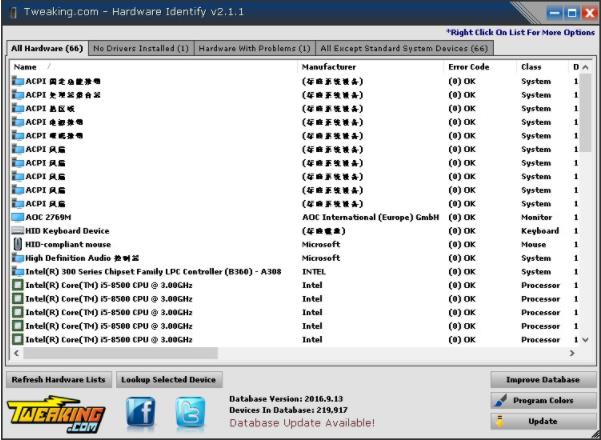Click the Improve Database button

click(542, 380)
